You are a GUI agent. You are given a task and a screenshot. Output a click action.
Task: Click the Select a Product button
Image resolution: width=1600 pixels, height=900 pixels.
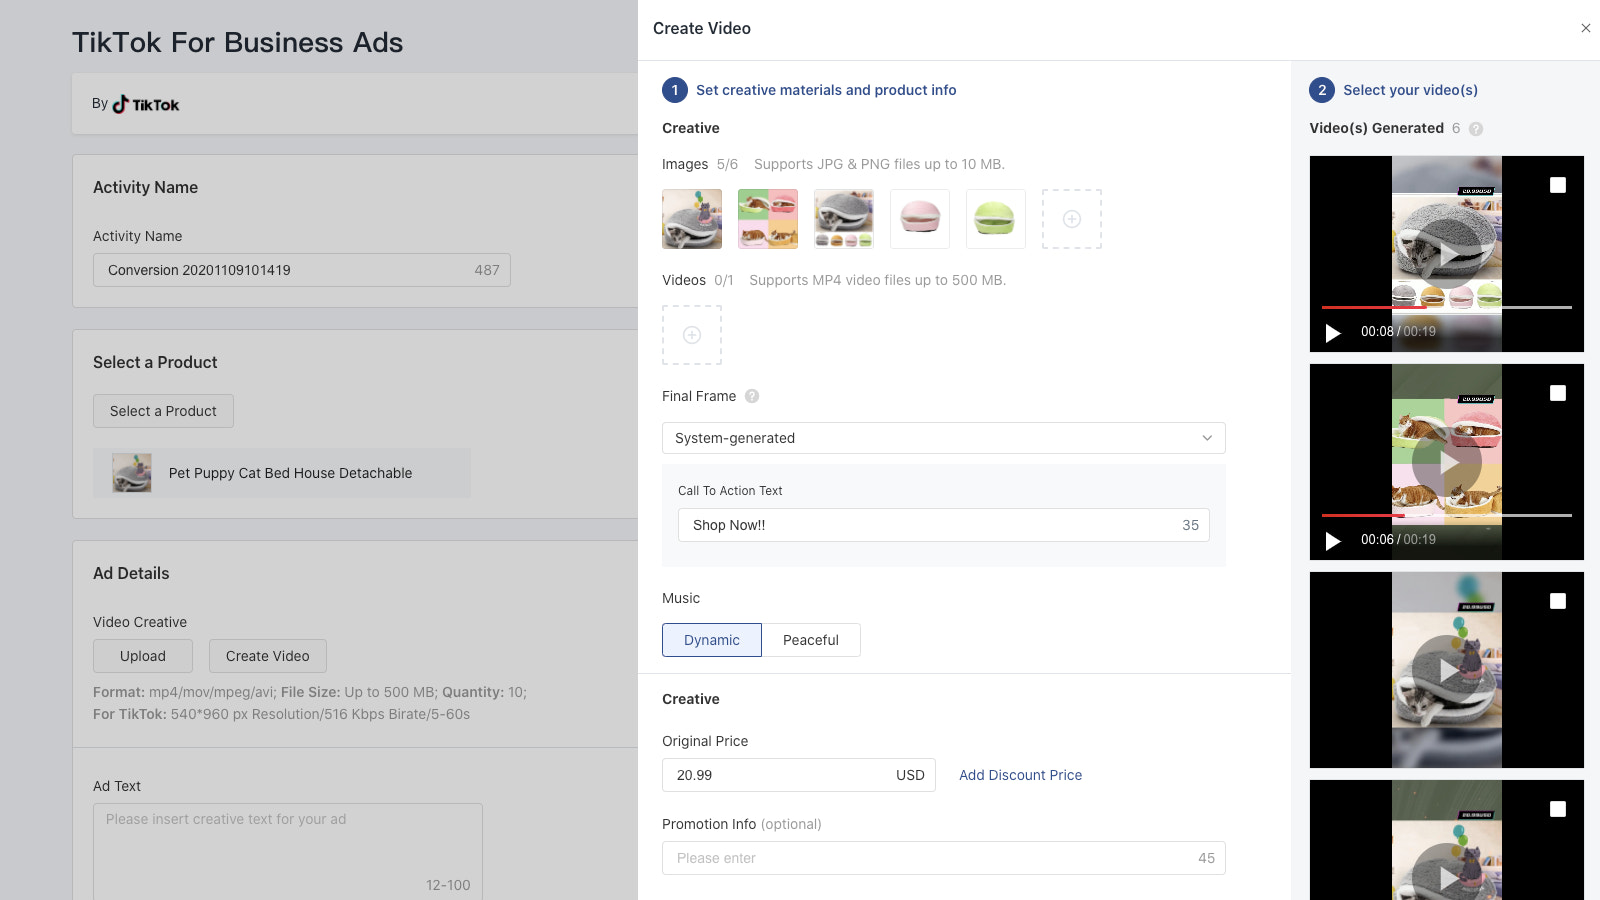(x=163, y=411)
